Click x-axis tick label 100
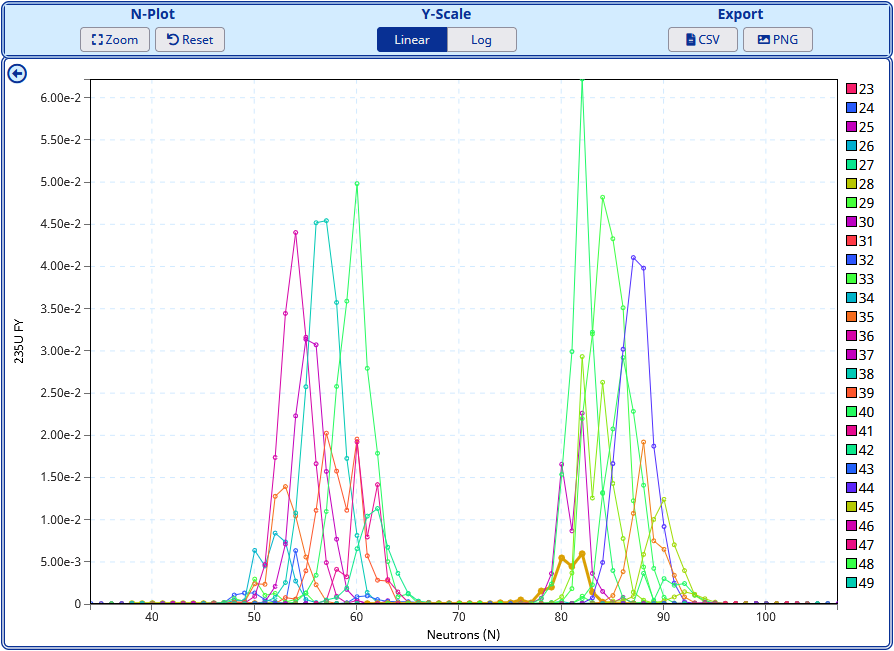Screen dimensions: 894x651 pyautogui.click(x=766, y=617)
